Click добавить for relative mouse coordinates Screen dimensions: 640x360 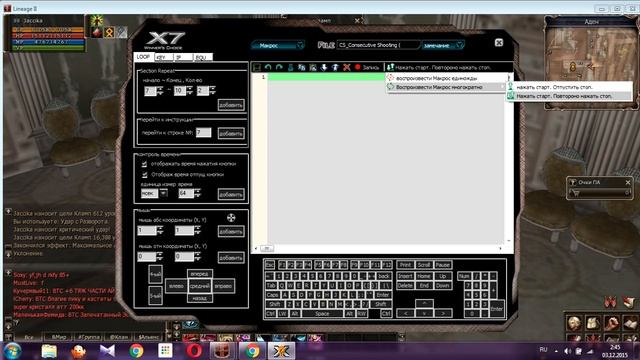tap(231, 258)
